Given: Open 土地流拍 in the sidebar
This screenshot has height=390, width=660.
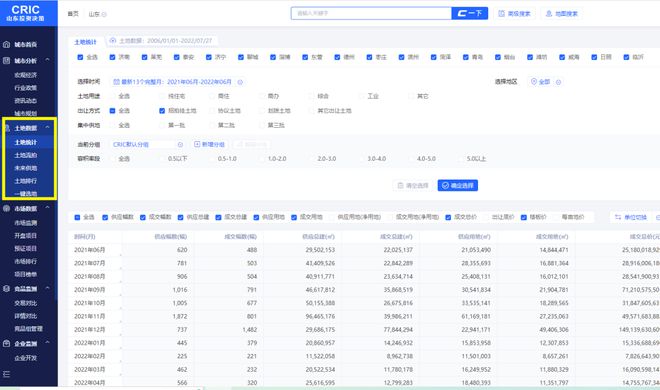Looking at the screenshot, I should (26, 155).
